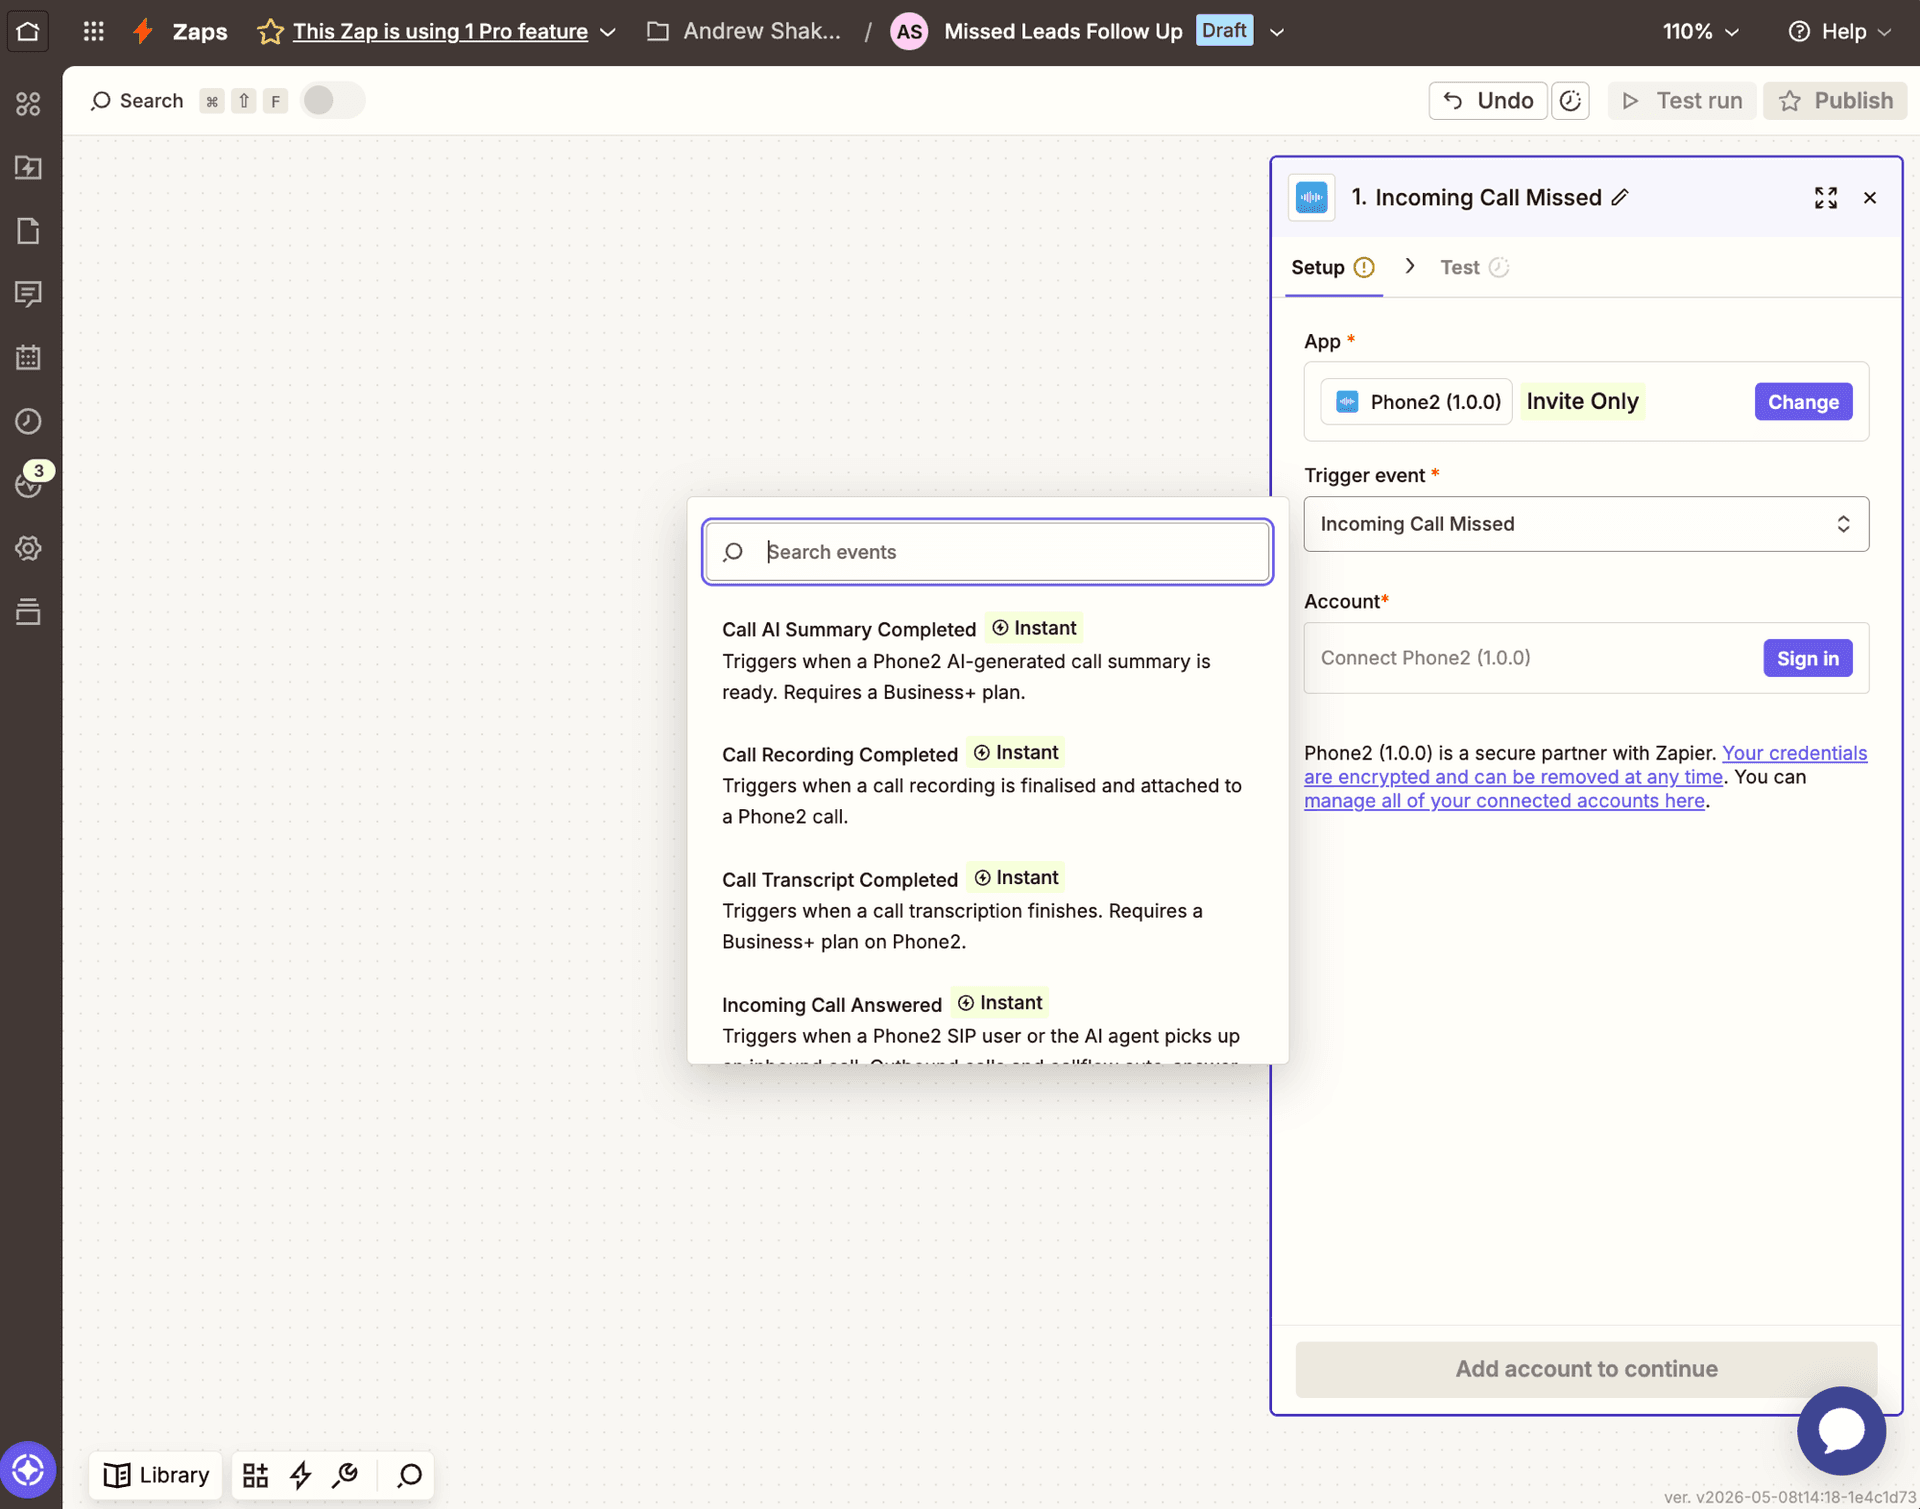Switch to the Setup tab

(x=1333, y=267)
